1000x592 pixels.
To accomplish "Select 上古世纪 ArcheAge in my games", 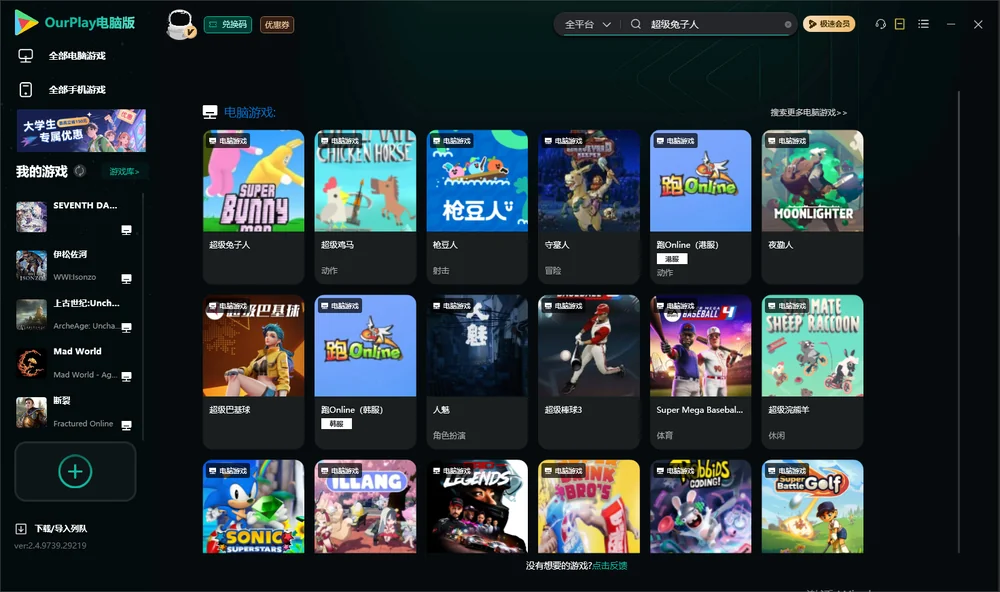I will 75,314.
